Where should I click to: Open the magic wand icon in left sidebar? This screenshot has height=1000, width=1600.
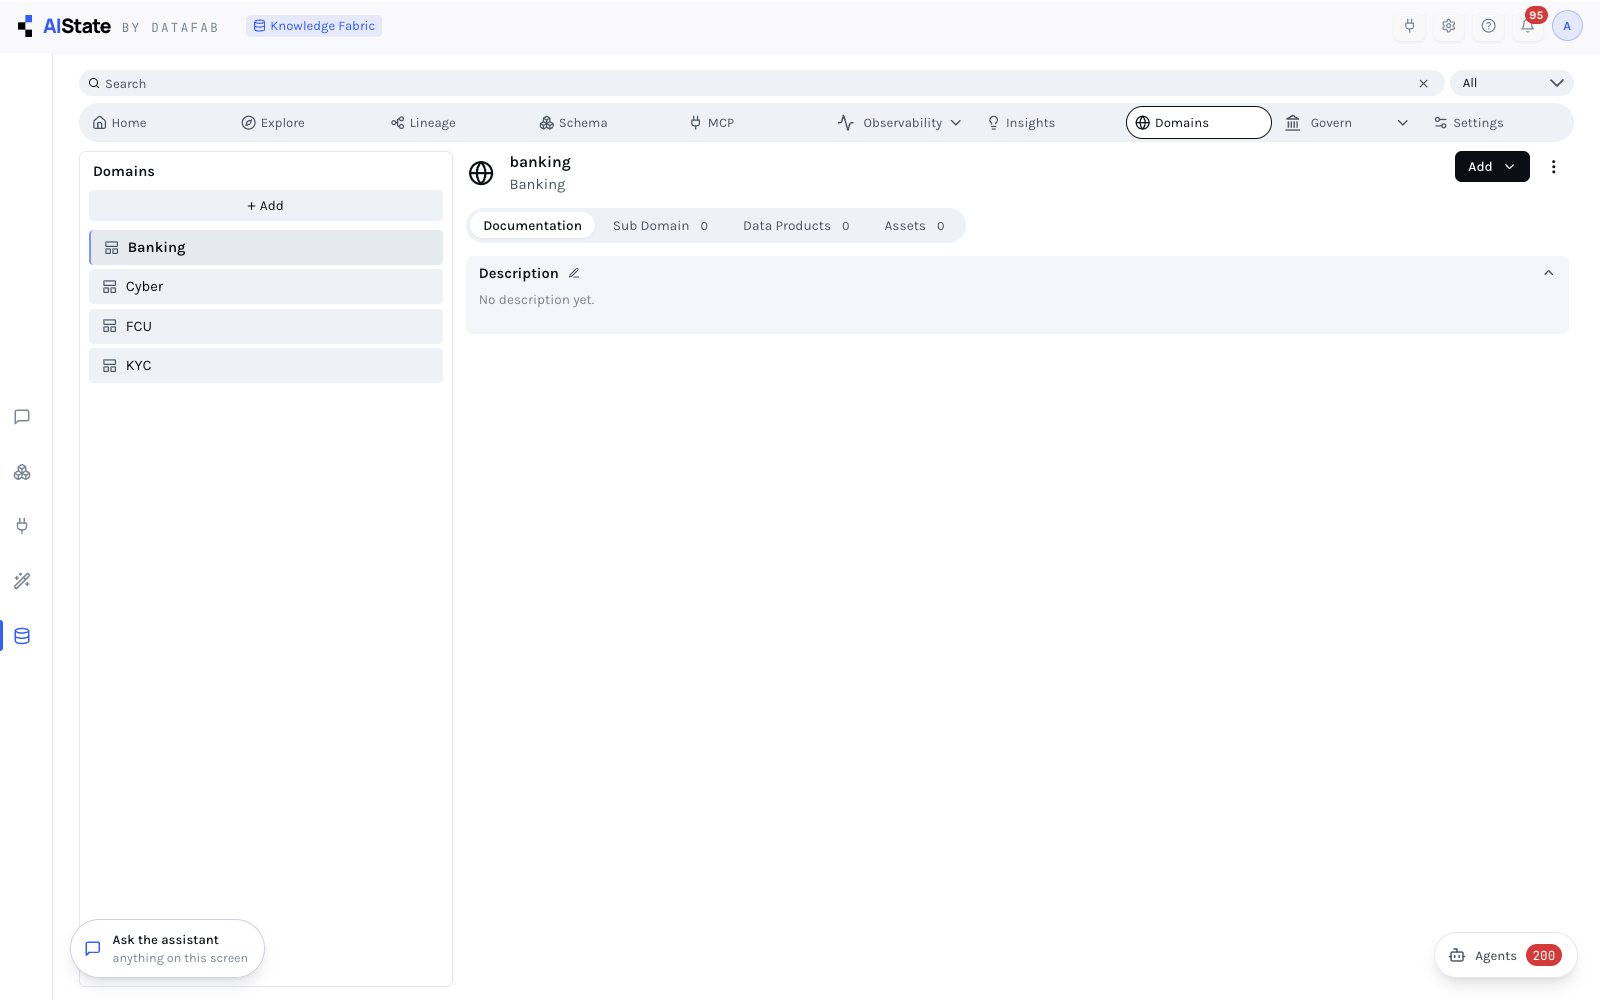click(22, 581)
